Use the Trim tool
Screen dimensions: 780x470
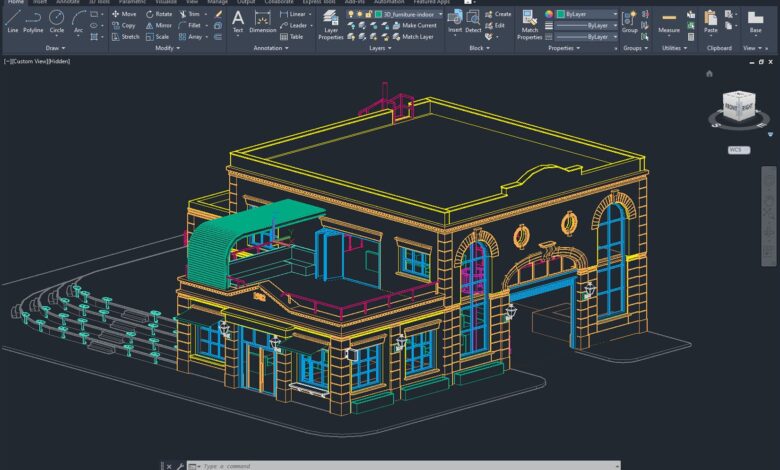(190, 14)
